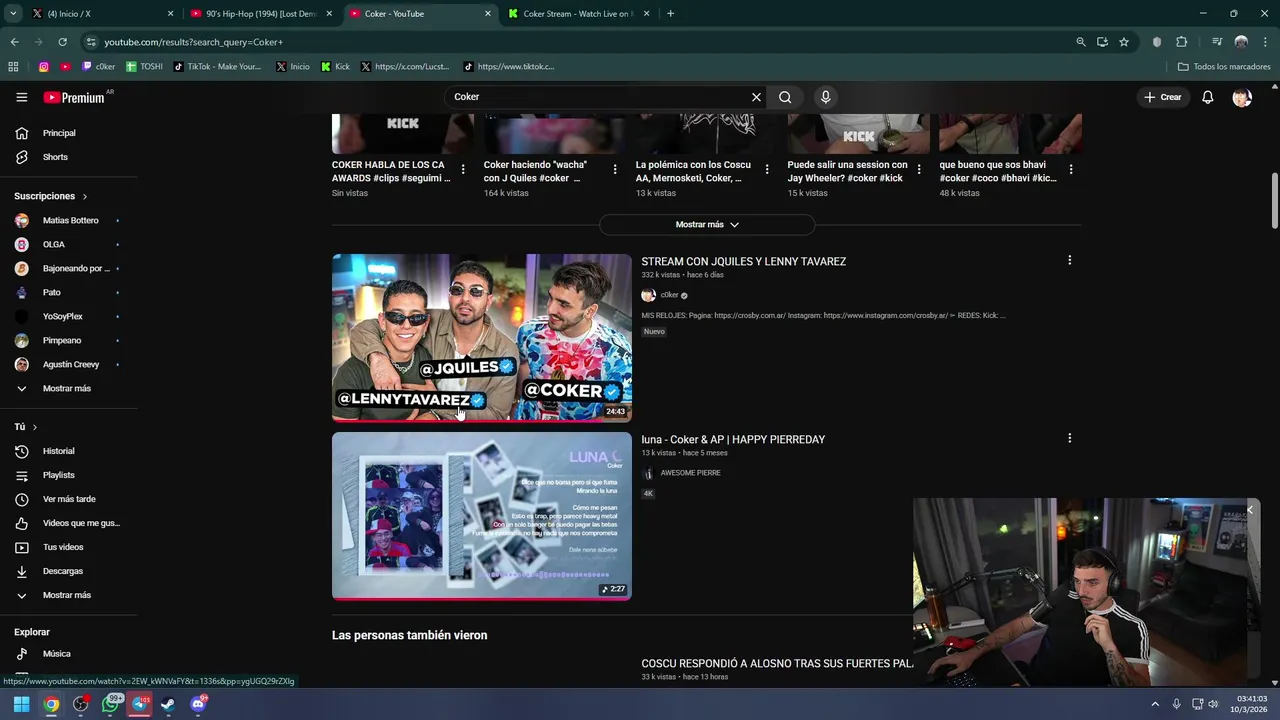Switch to 90's Hip-Hop (1994) tab
The image size is (1280, 720).
click(x=260, y=14)
